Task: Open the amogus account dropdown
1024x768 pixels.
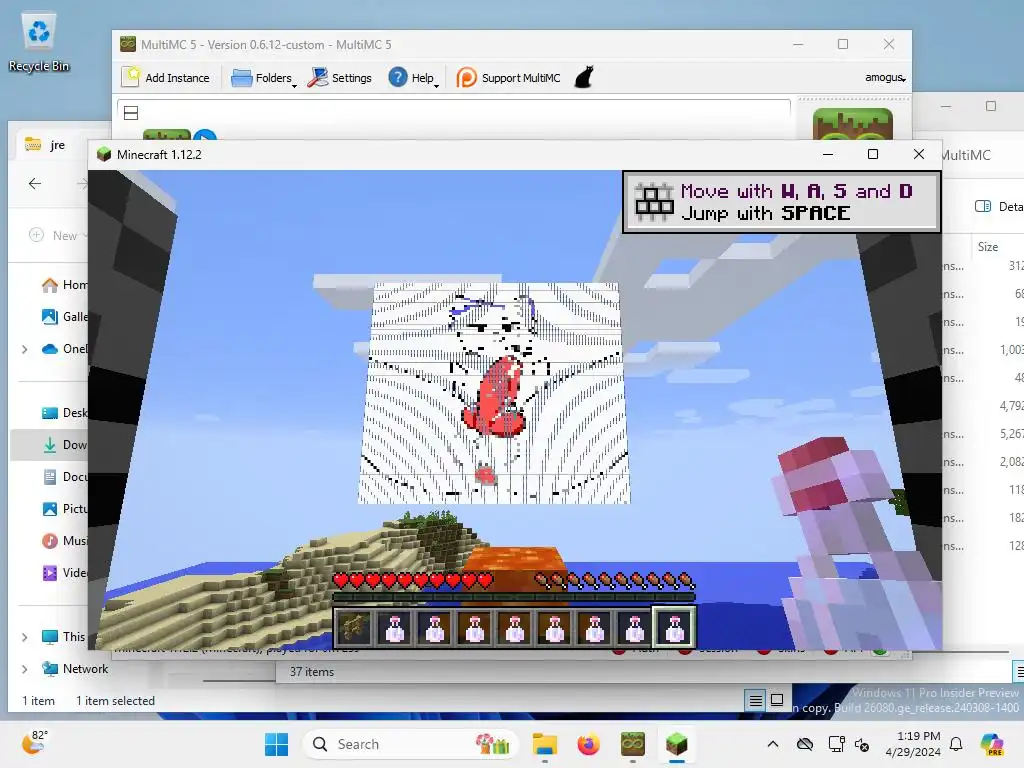Action: 885,78
